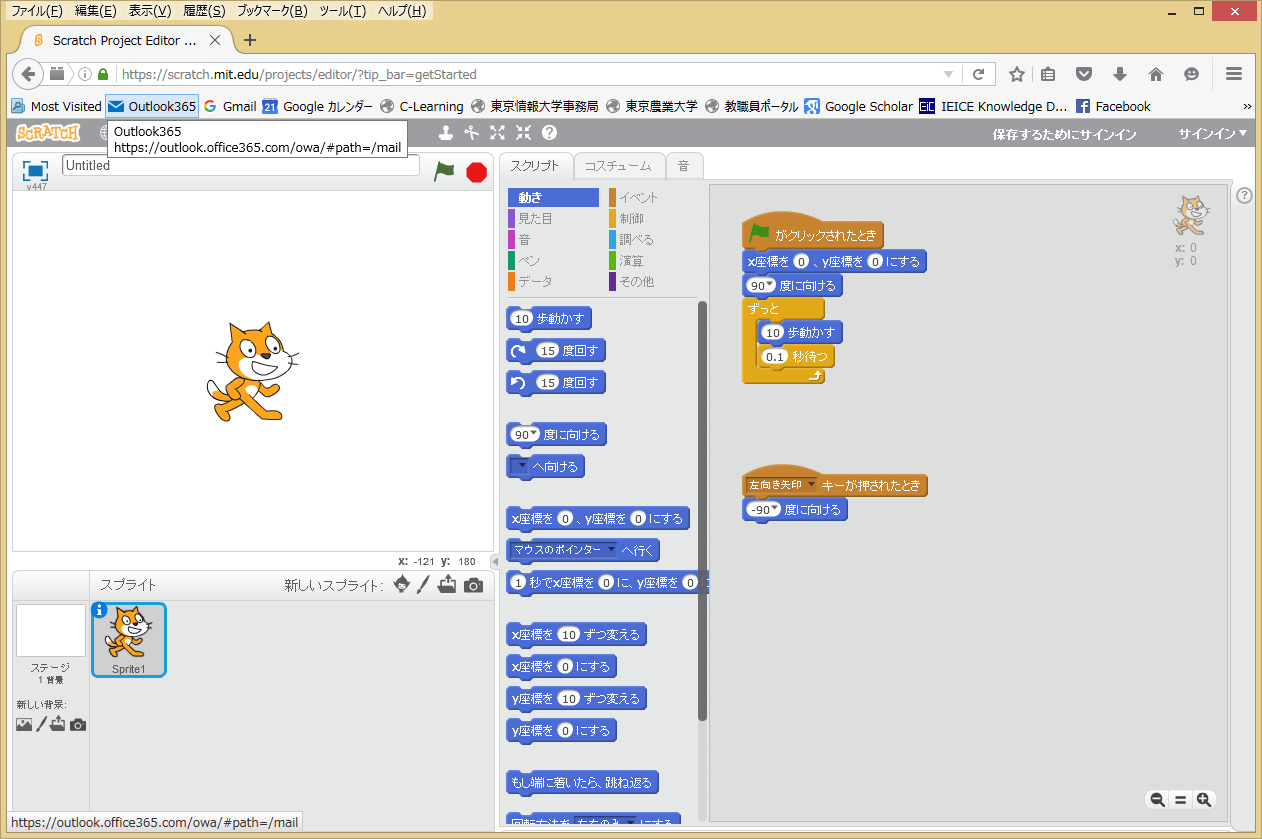Zoom out the scripts area
Image resolution: width=1262 pixels, height=839 pixels.
click(x=1157, y=799)
